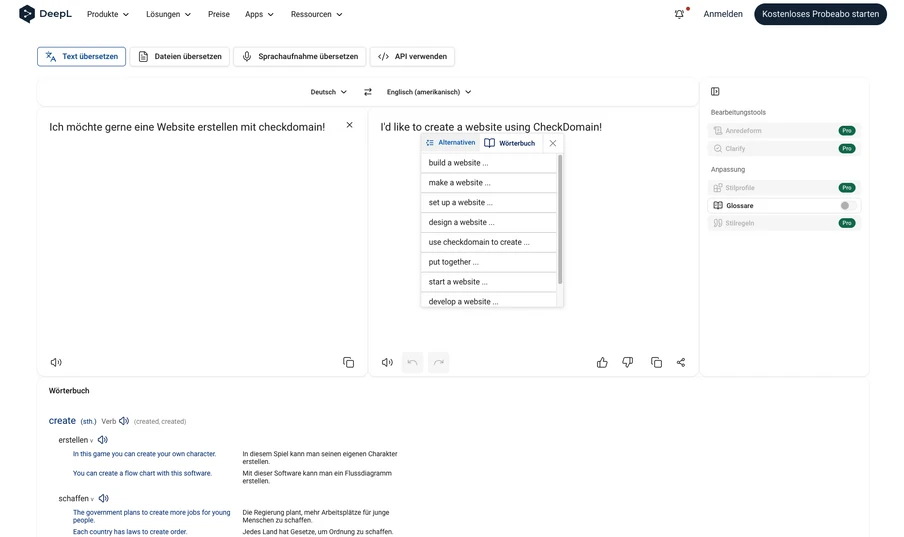Screen dimensions: 904x537
Task: Click example 'Each country has laws to create order.'
Action: pyautogui.click(x=130, y=532)
